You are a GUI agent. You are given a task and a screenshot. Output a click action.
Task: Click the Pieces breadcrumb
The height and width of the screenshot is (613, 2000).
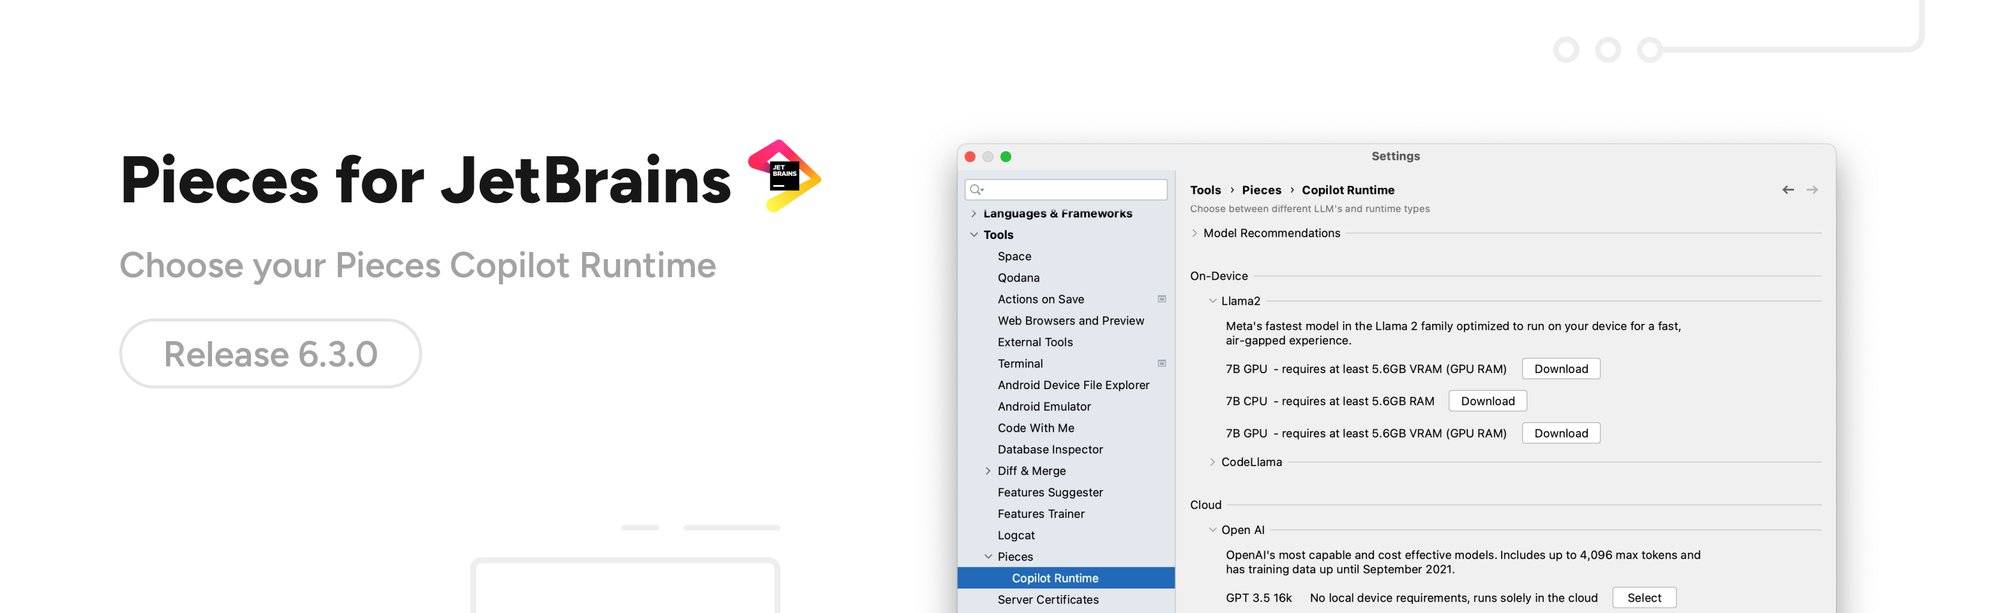[1261, 190]
